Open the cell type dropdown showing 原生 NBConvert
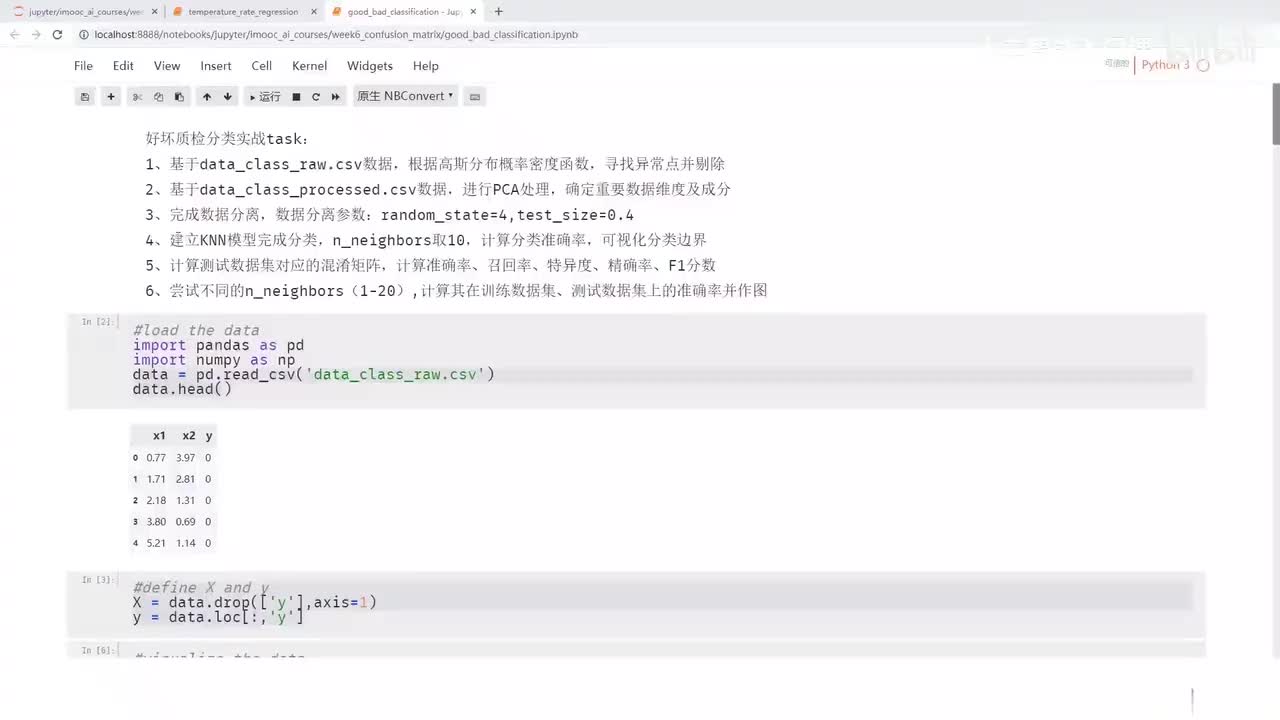 pos(405,96)
